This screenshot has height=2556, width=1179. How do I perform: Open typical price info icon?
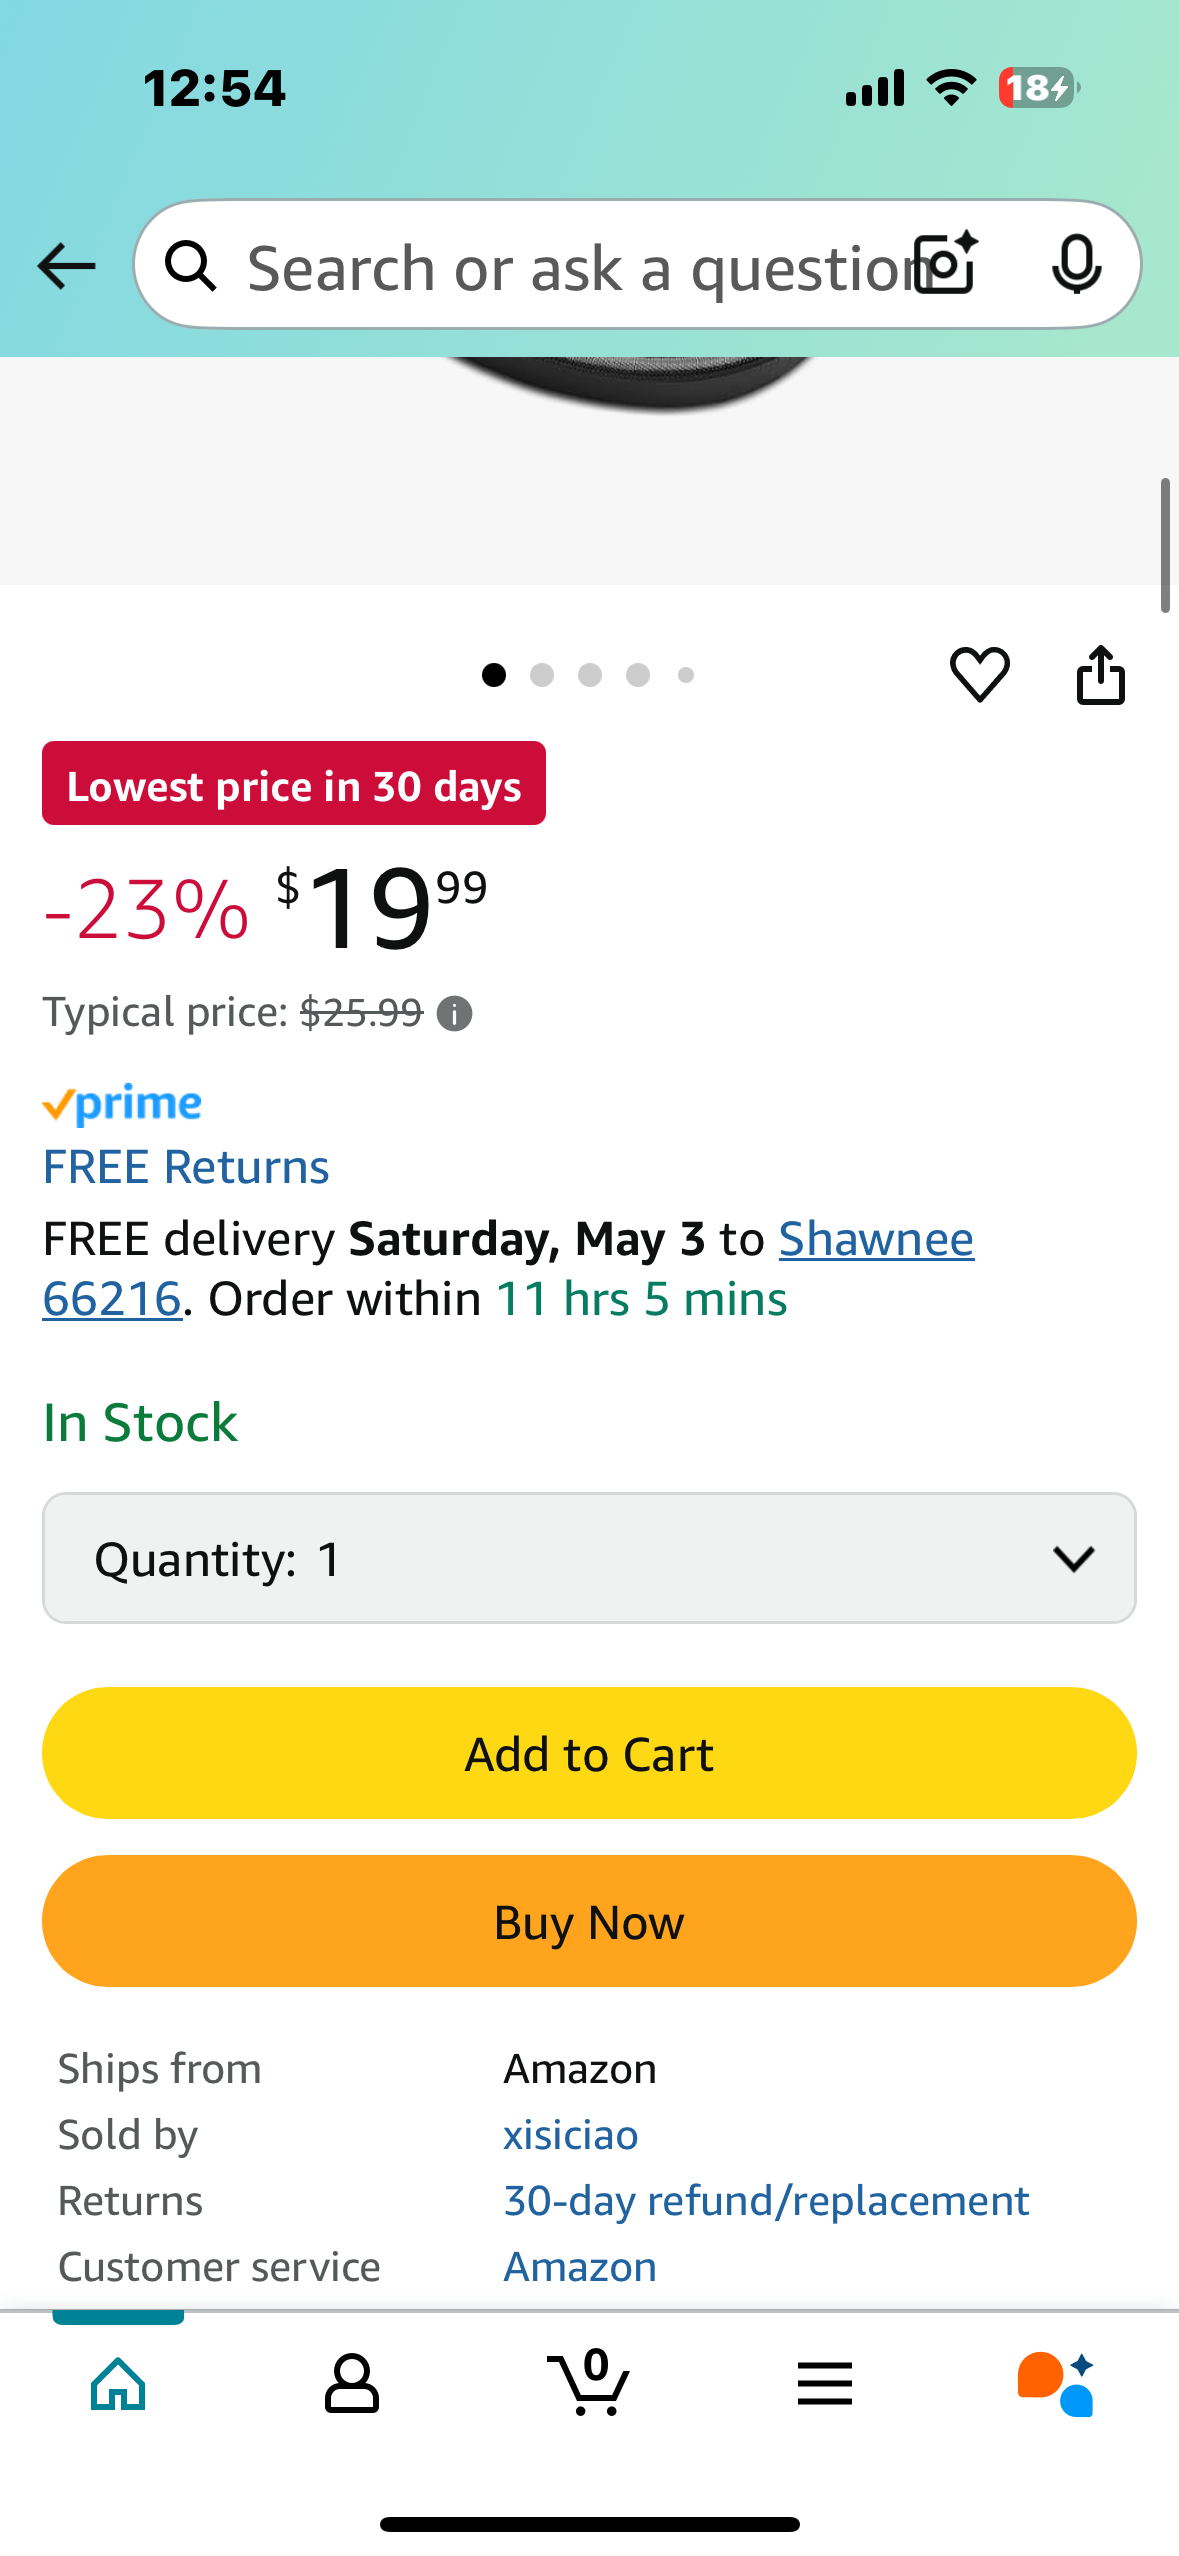pyautogui.click(x=455, y=1014)
